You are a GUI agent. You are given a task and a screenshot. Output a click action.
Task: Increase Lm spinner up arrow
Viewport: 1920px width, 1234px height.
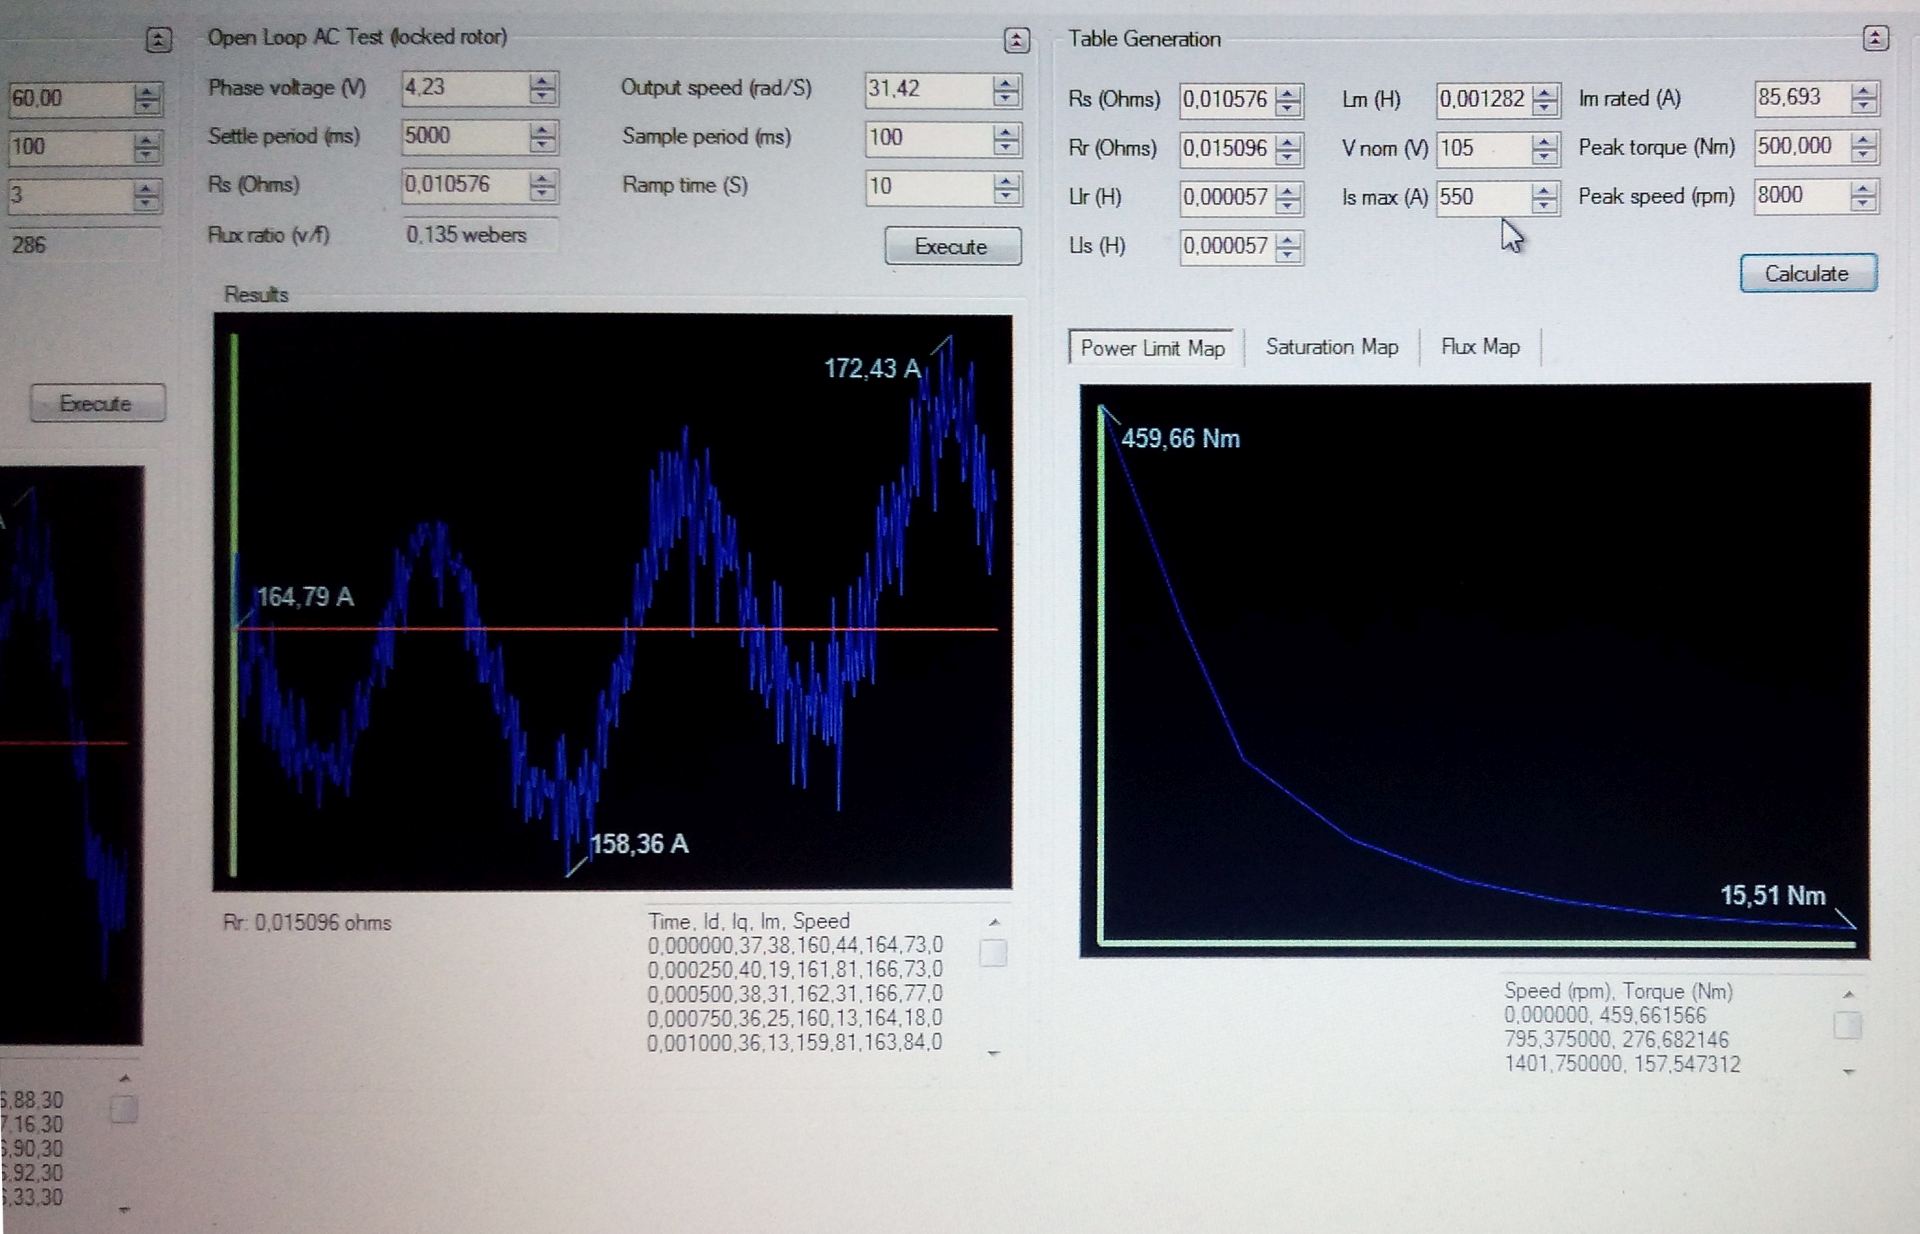[x=1545, y=92]
